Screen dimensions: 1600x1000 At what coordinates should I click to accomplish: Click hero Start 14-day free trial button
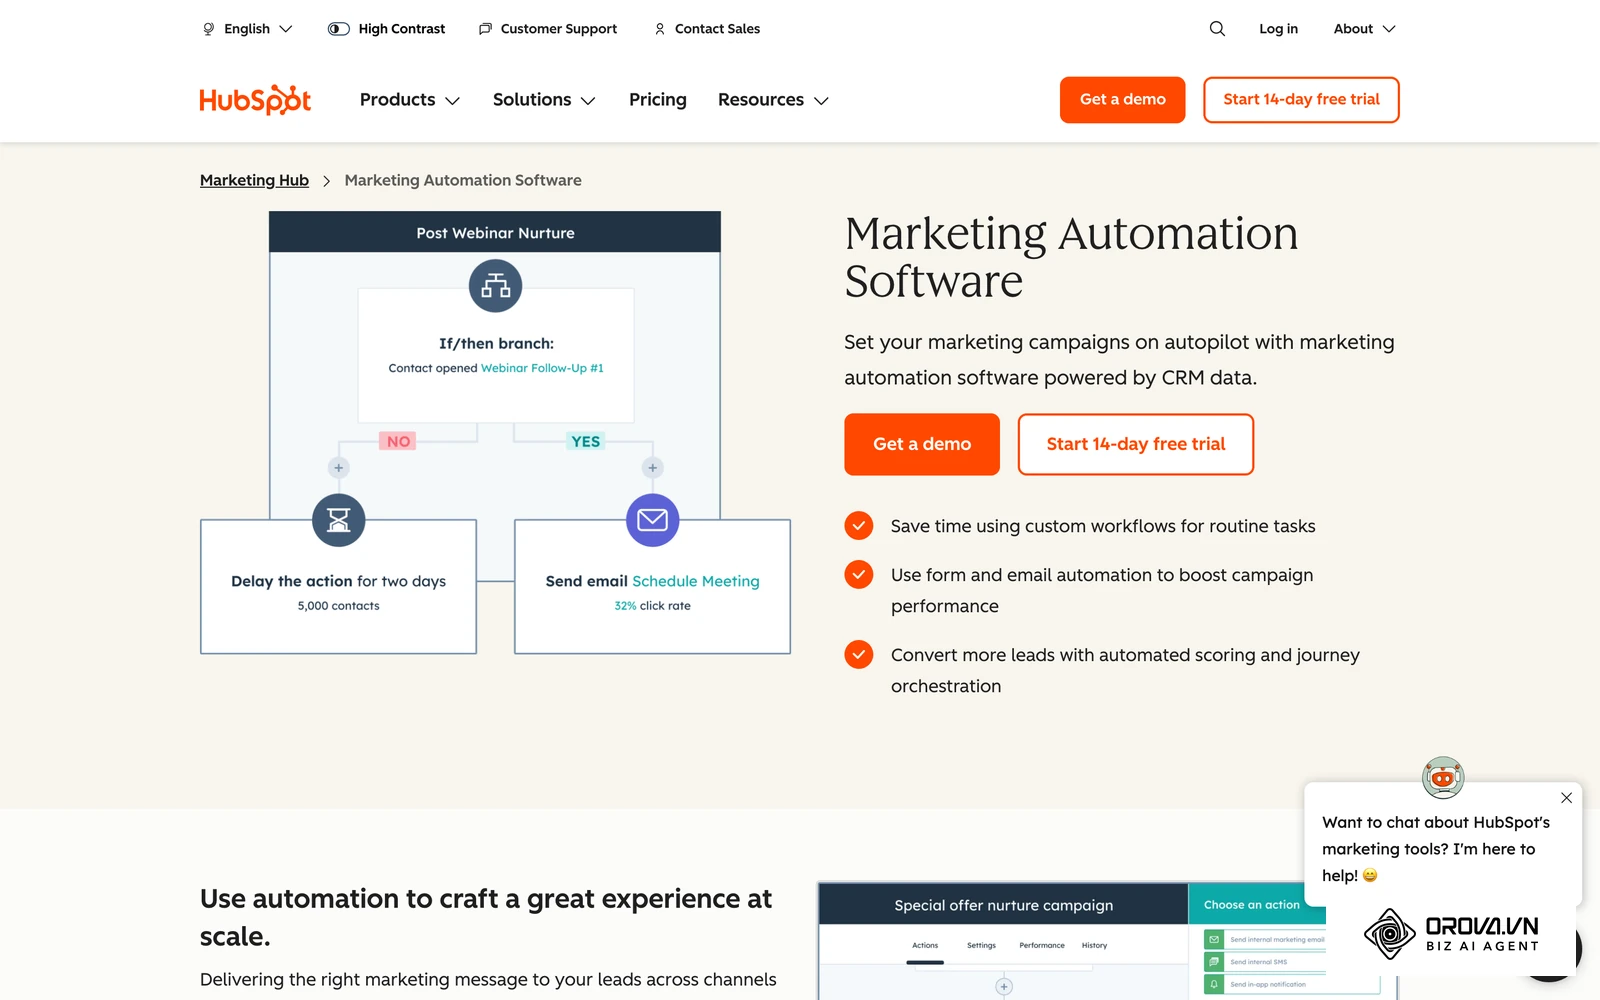pyautogui.click(x=1136, y=444)
